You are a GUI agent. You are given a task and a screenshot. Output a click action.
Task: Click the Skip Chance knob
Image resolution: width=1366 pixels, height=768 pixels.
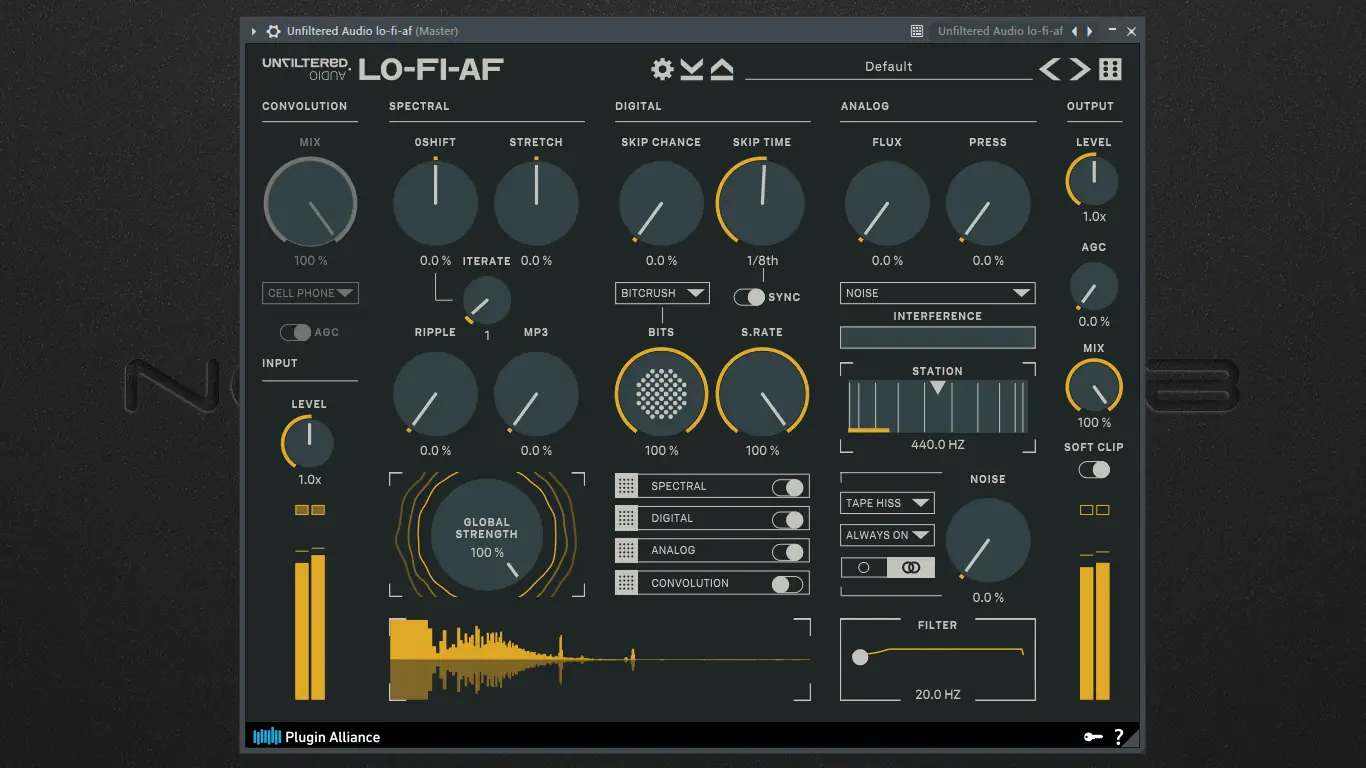(x=661, y=203)
